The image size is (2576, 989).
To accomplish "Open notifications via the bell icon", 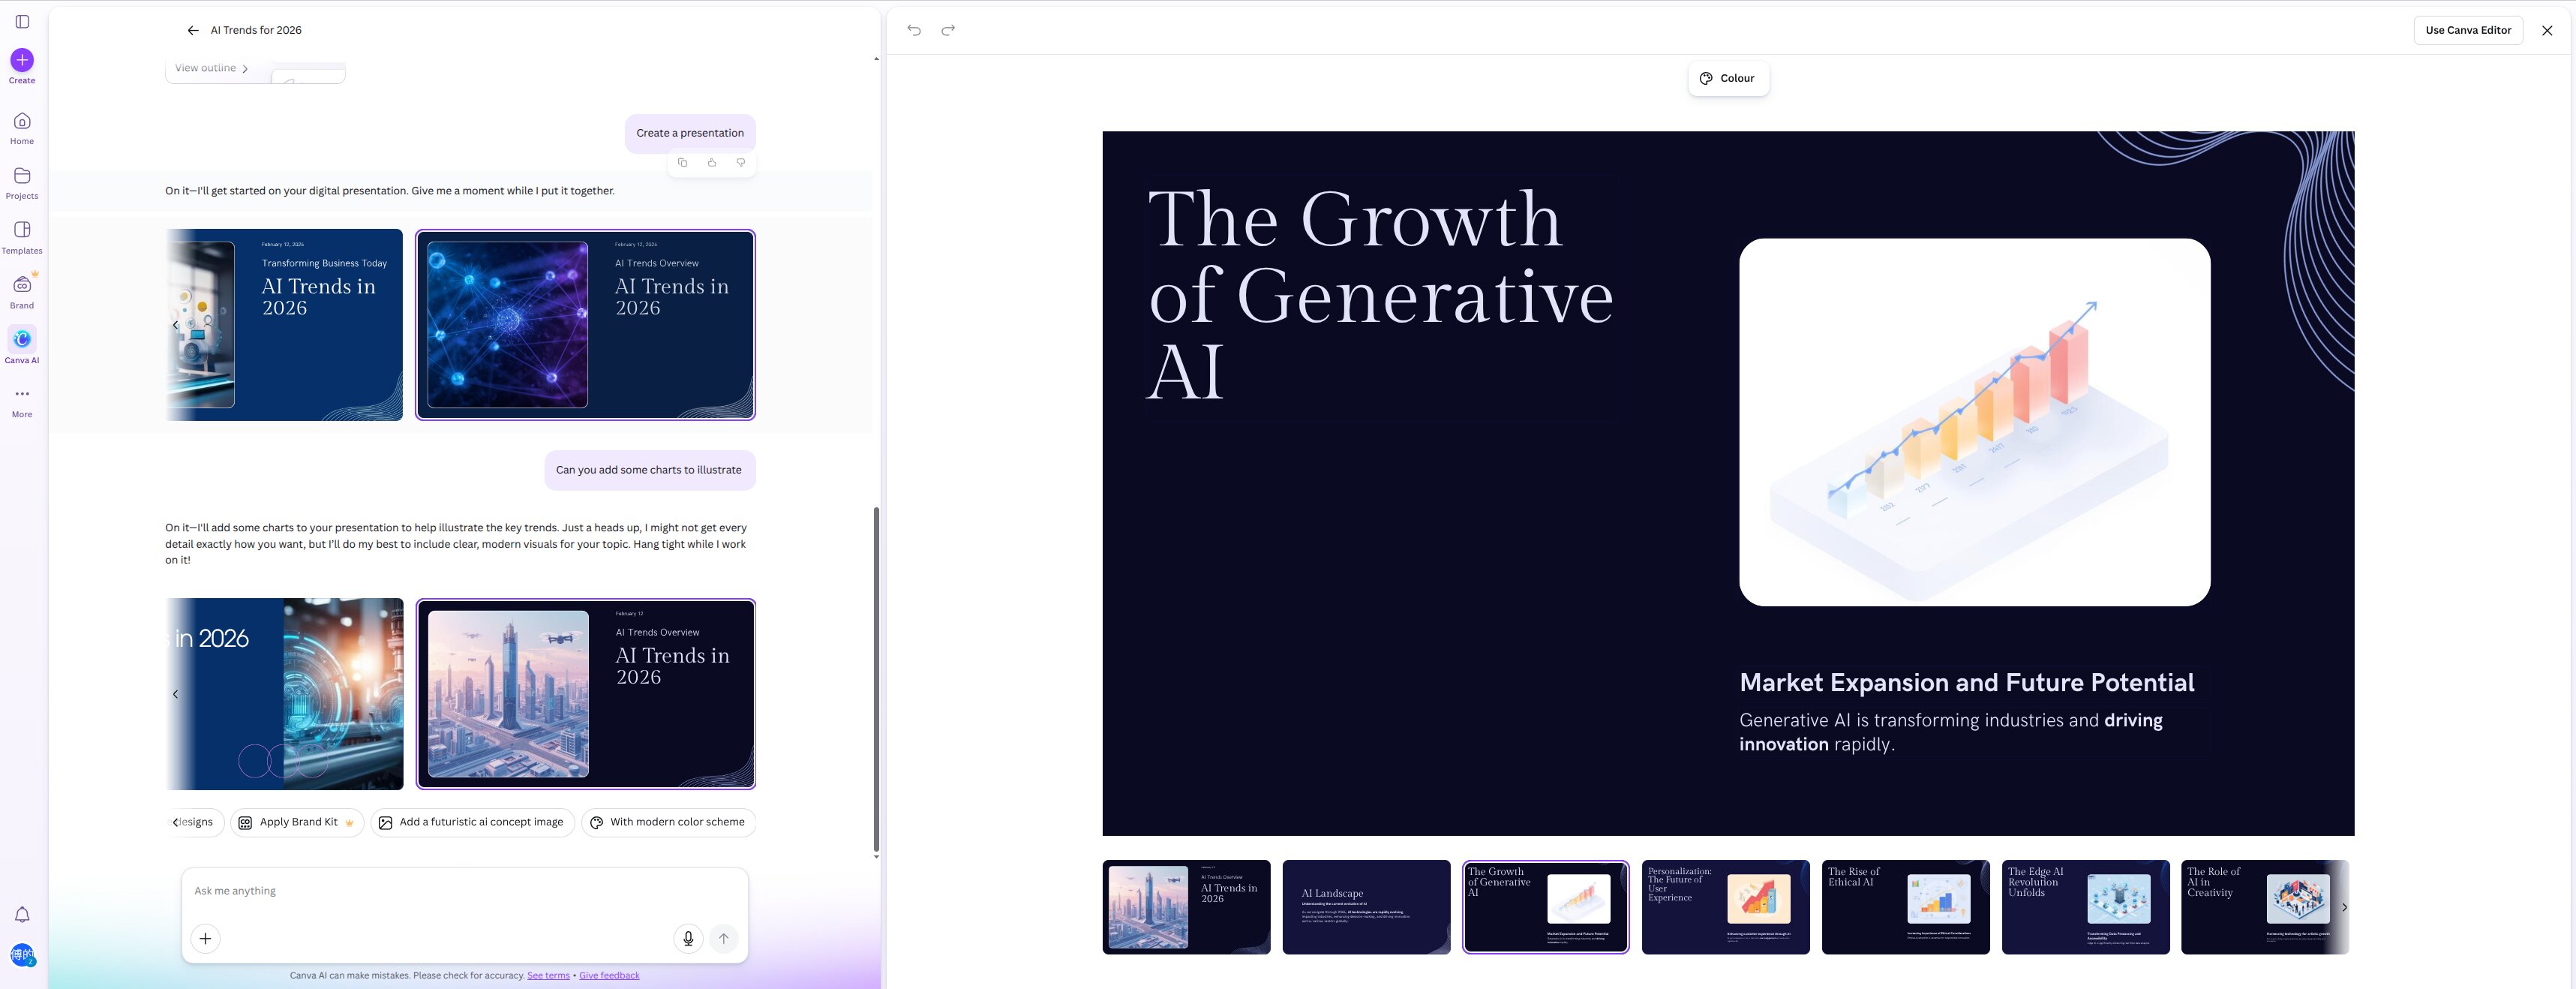I will point(21,914).
